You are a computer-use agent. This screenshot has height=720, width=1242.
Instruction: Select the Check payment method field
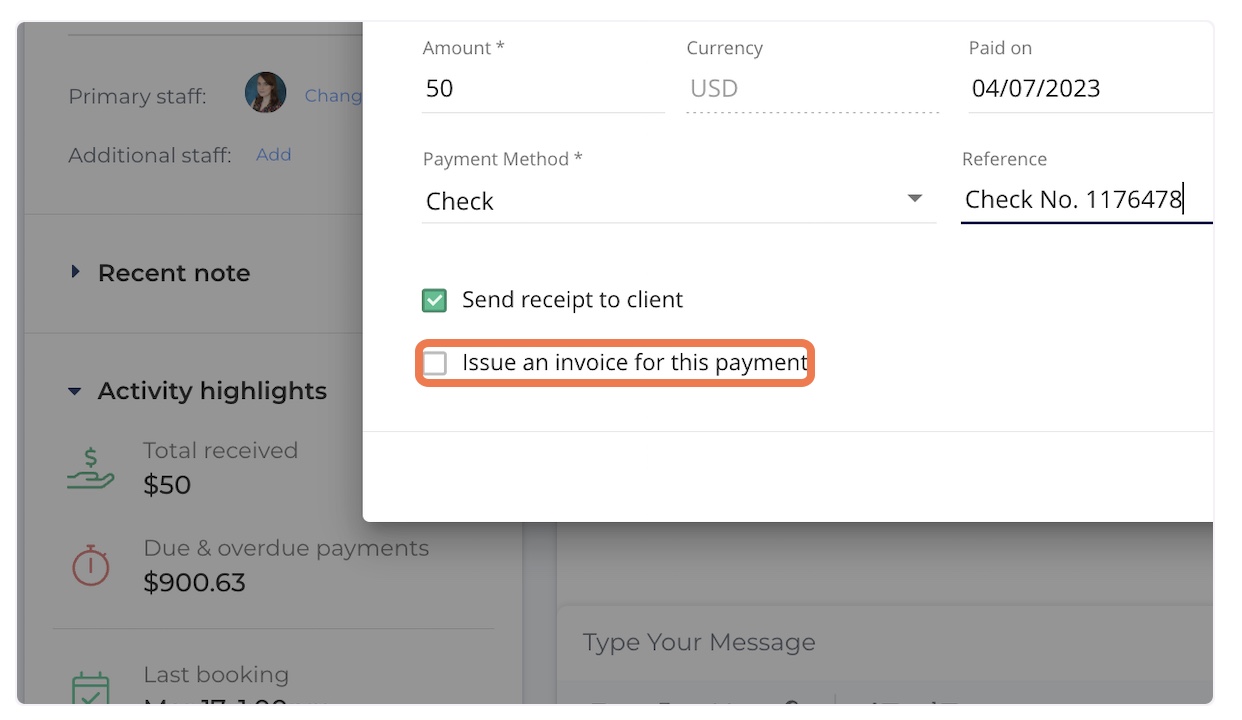[679, 201]
